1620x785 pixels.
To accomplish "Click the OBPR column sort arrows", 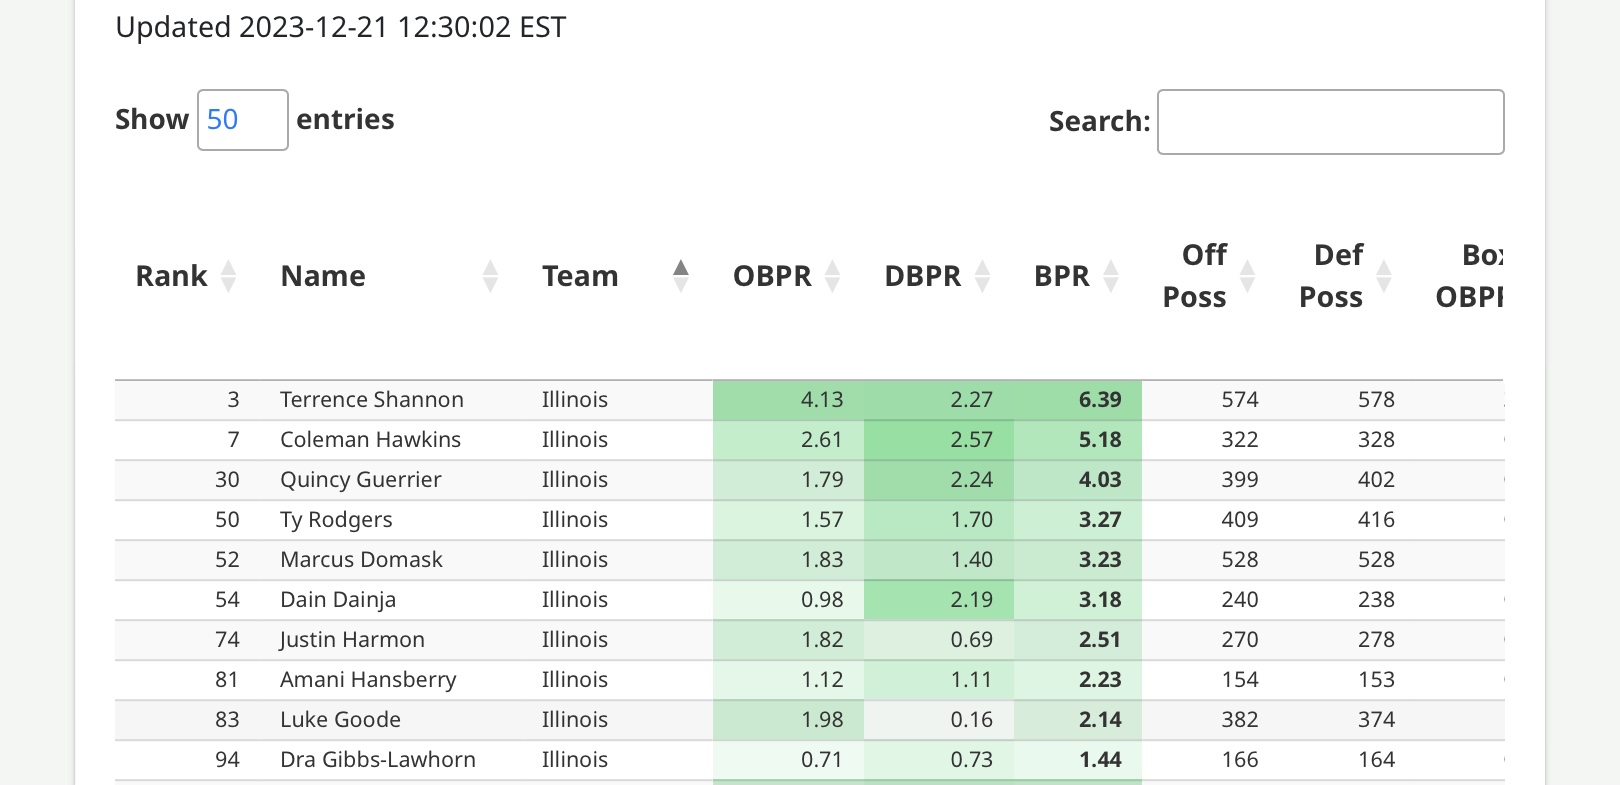I will (x=832, y=276).
